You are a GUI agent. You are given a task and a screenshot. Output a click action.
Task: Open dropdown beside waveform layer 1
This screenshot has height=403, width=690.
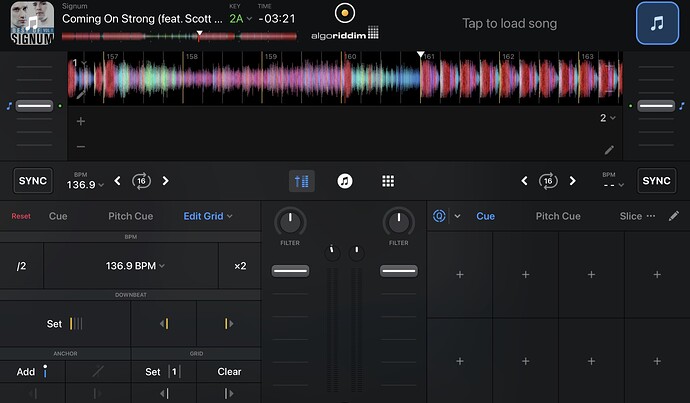[80, 63]
